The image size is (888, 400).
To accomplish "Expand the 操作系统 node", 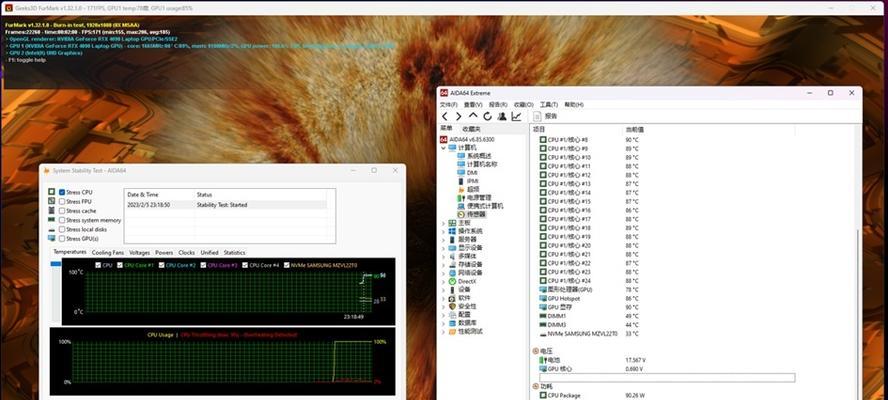I will [443, 231].
